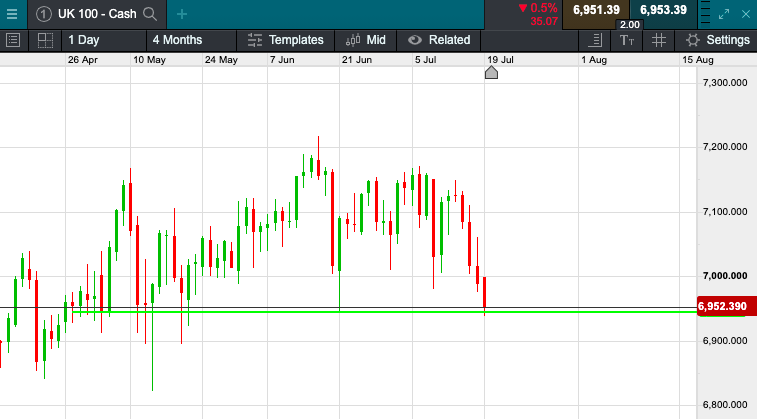Viewport: 757px width, 419px height.
Task: Open chart Settings
Action: coord(717,40)
